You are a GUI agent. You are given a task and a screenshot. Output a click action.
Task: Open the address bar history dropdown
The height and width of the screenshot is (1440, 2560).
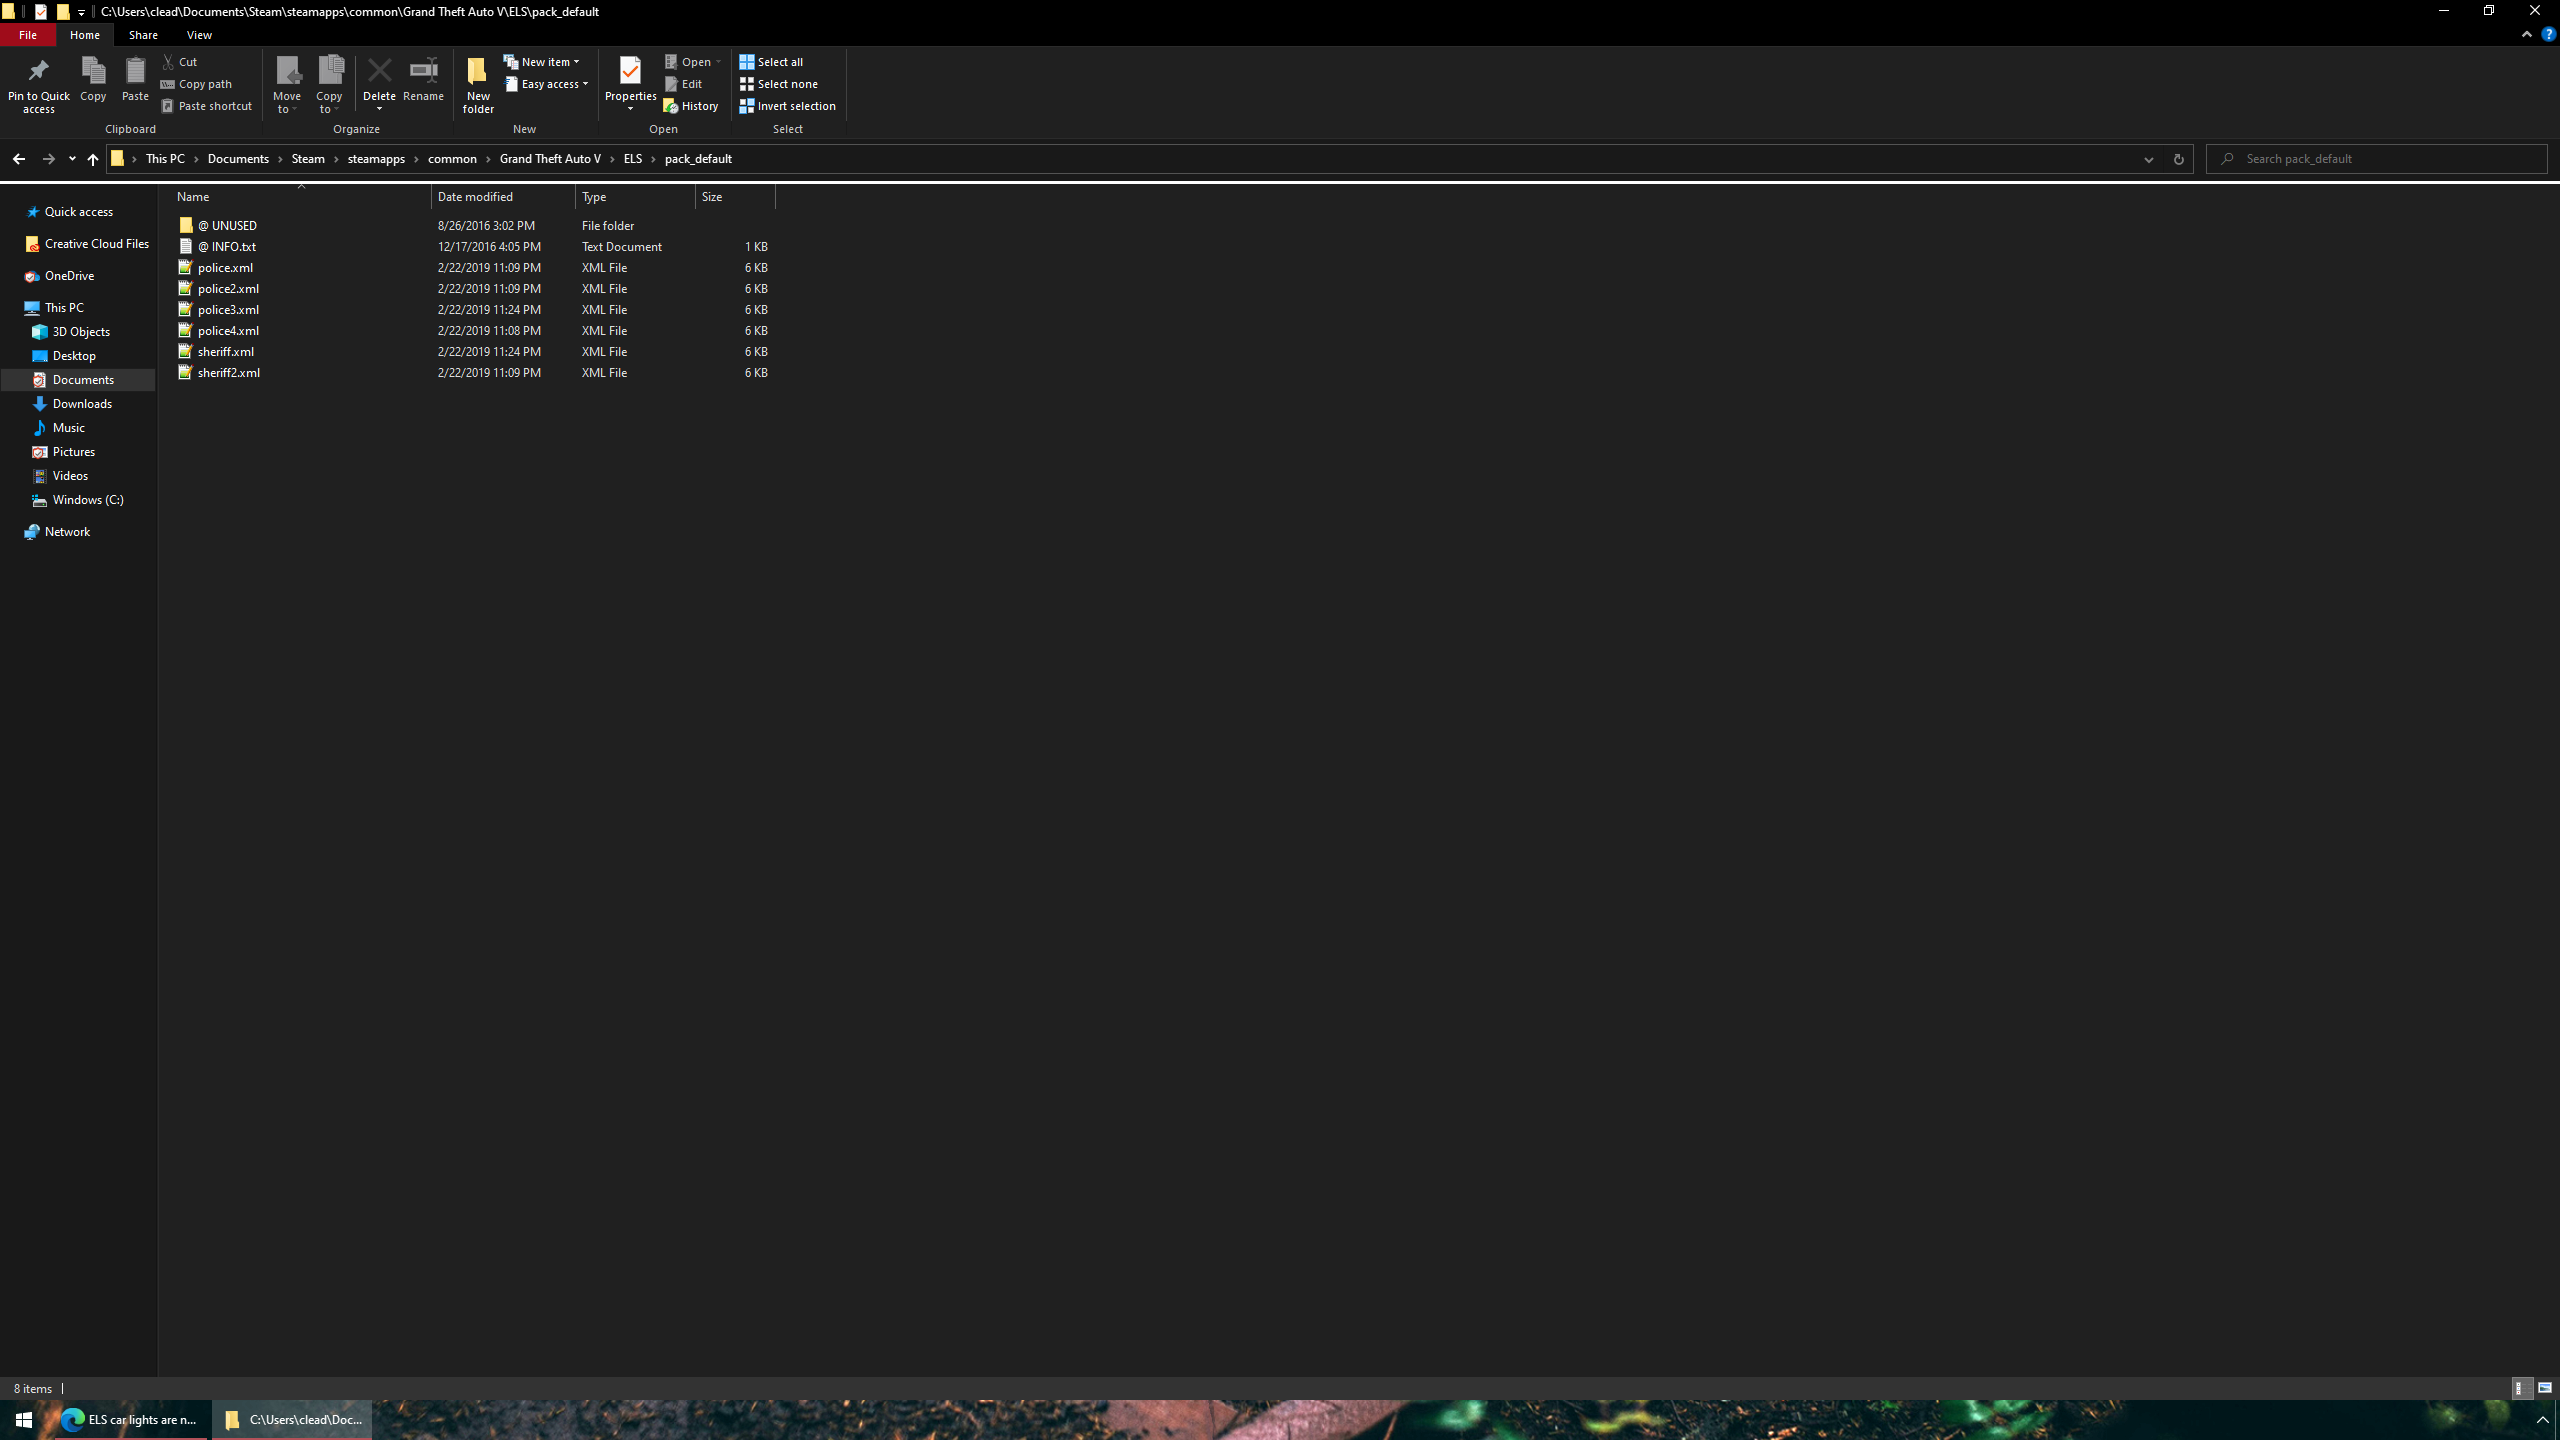2148,159
